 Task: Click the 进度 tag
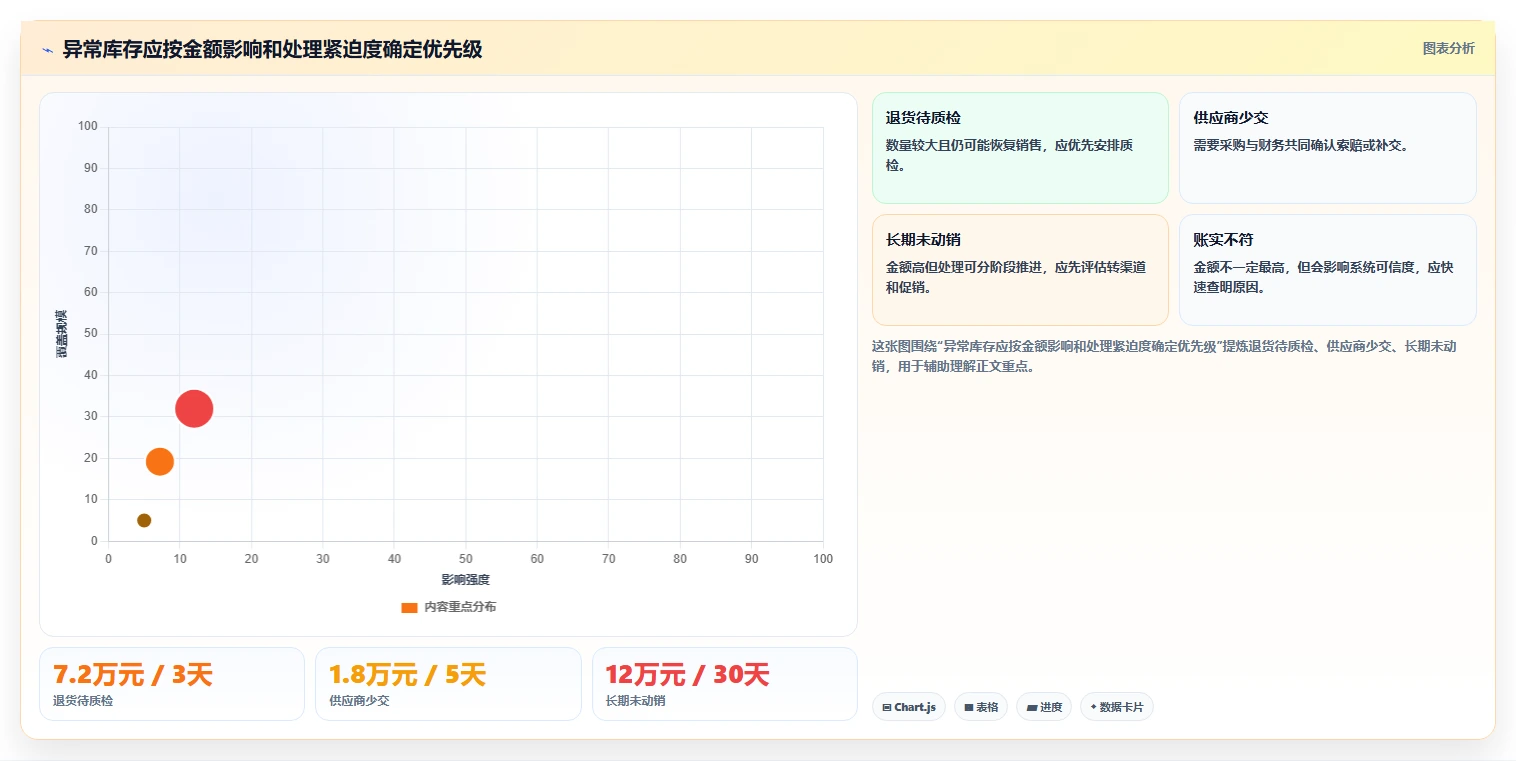[1044, 707]
